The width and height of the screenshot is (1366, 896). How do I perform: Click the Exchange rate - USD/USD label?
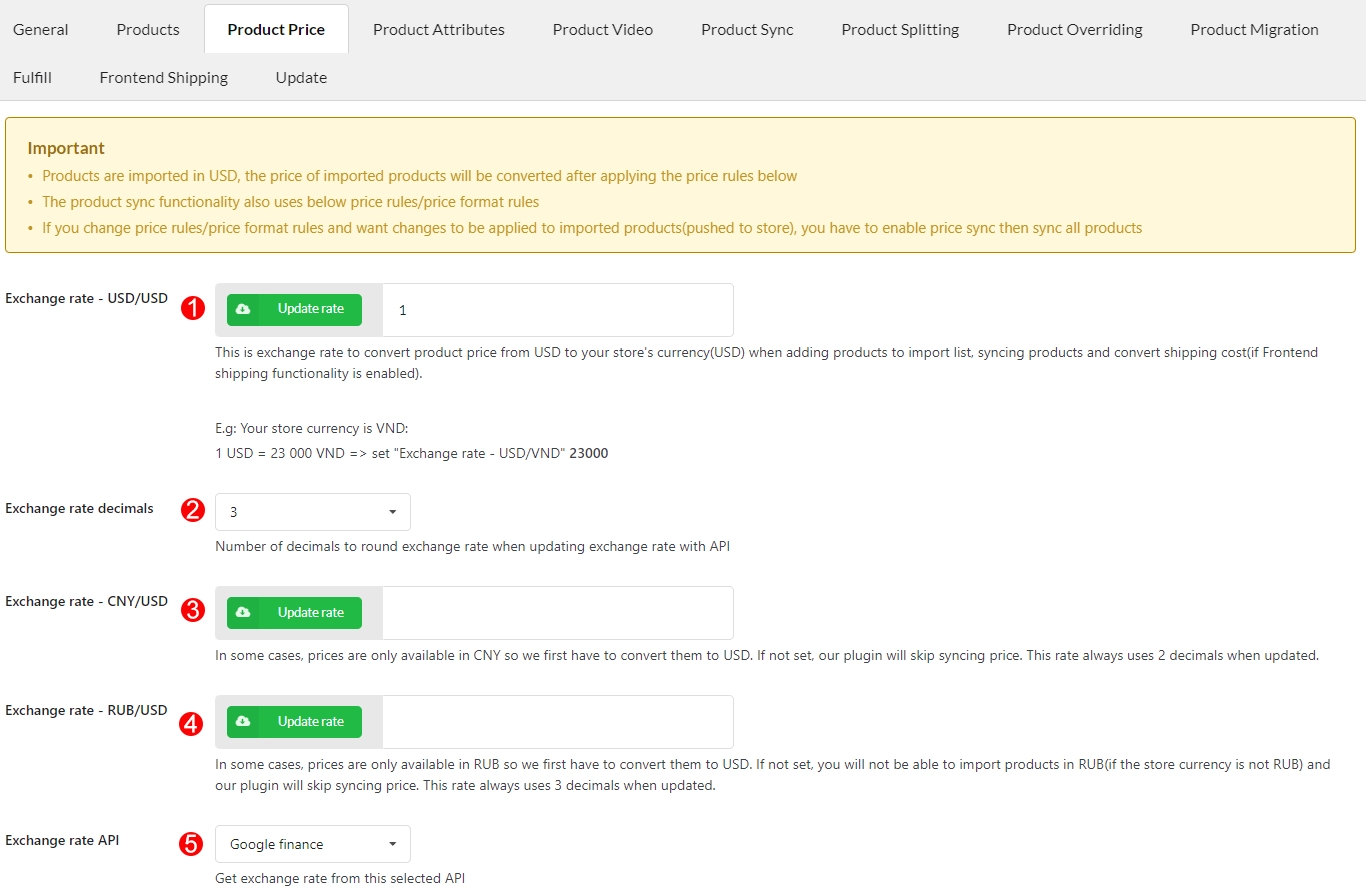87,298
